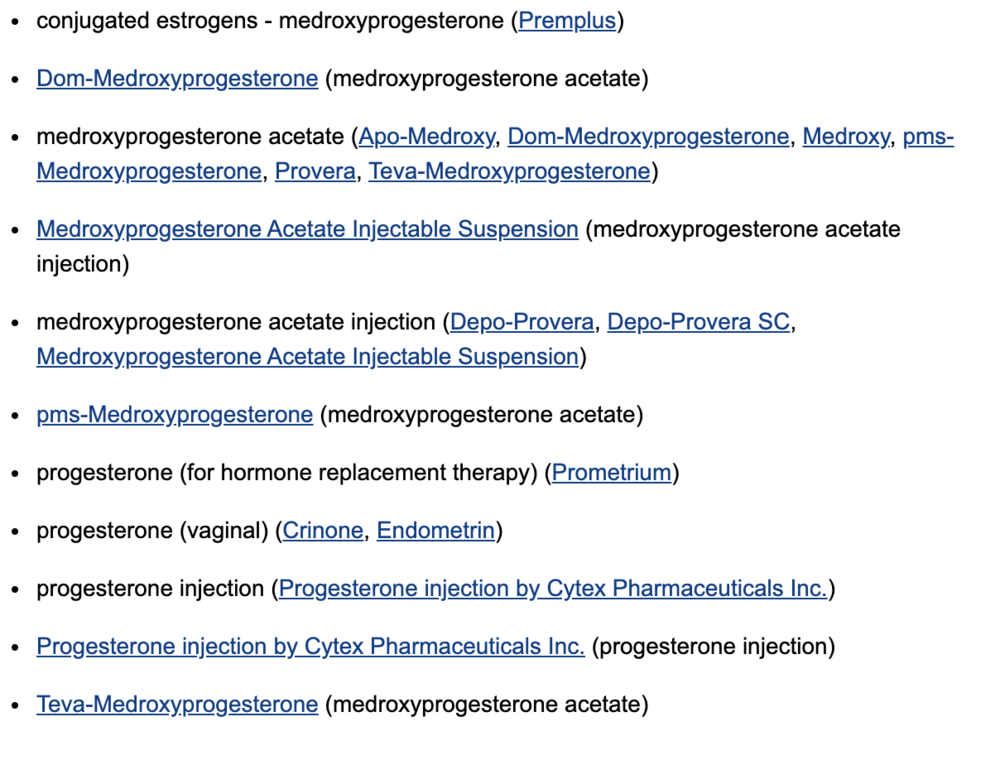The width and height of the screenshot is (1000, 760).
Task: Open Teva-Medroxyprogesterone link after Provera
Action: (x=509, y=171)
